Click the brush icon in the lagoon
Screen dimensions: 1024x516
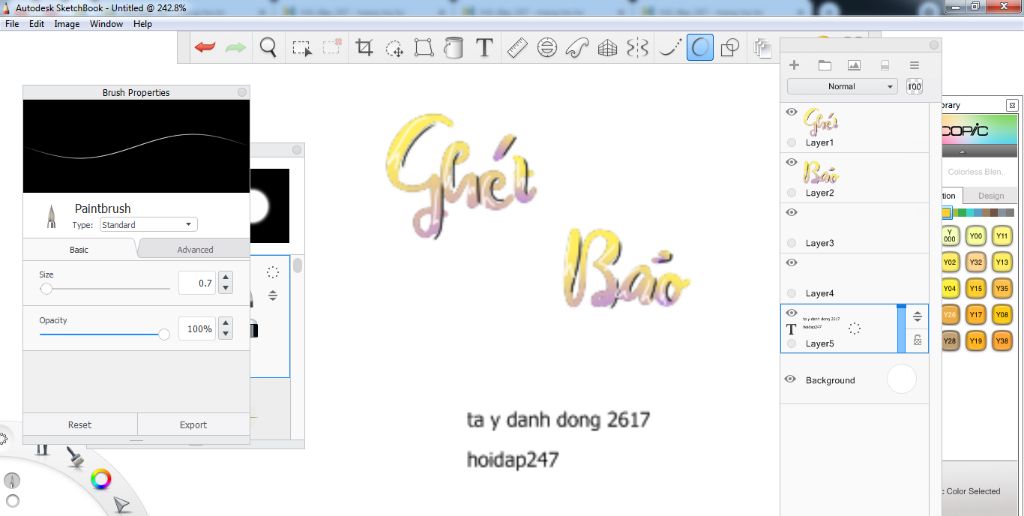tap(75, 457)
